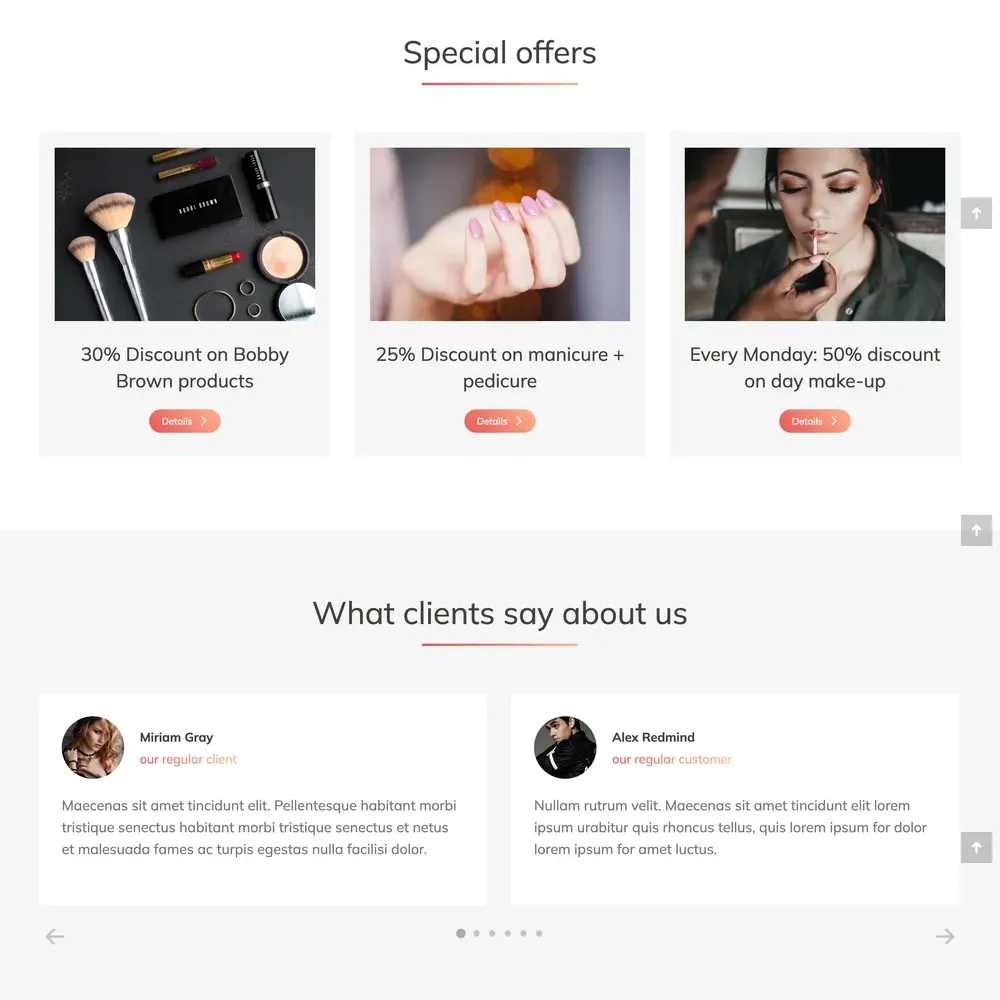Select the last carousel pagination dot
Viewport: 1000px width, 1000px height.
539,933
